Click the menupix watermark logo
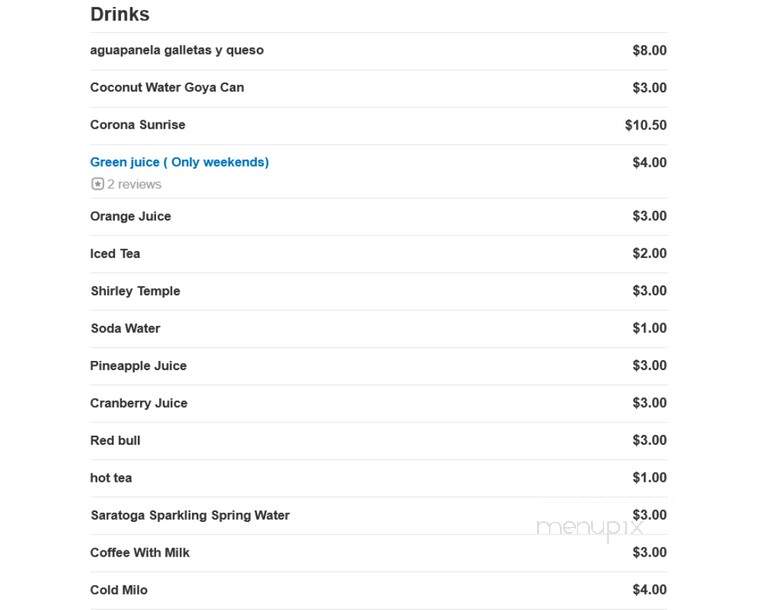Viewport: 769px width, 610px height. (590, 529)
